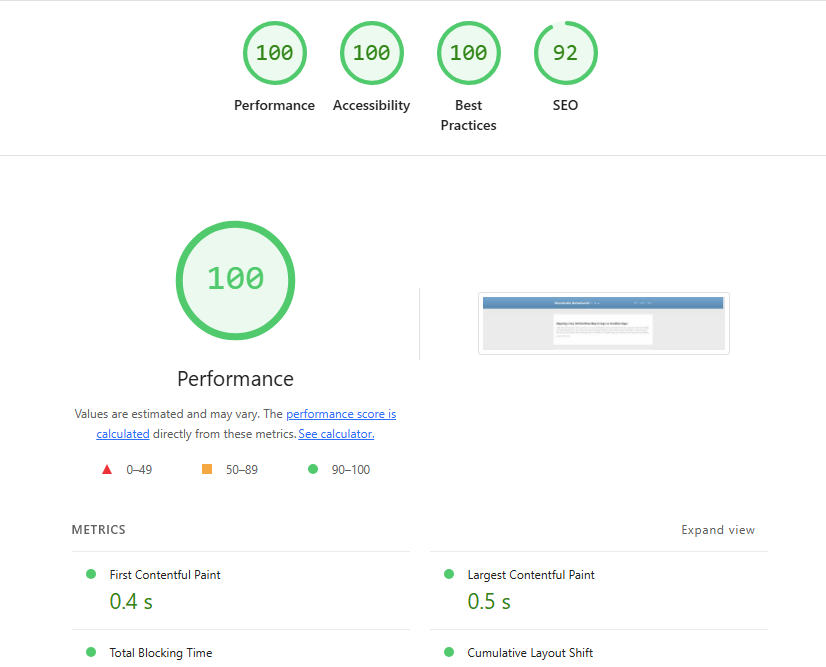
Task: Toggle the Expand view option for metrics
Action: click(x=718, y=529)
